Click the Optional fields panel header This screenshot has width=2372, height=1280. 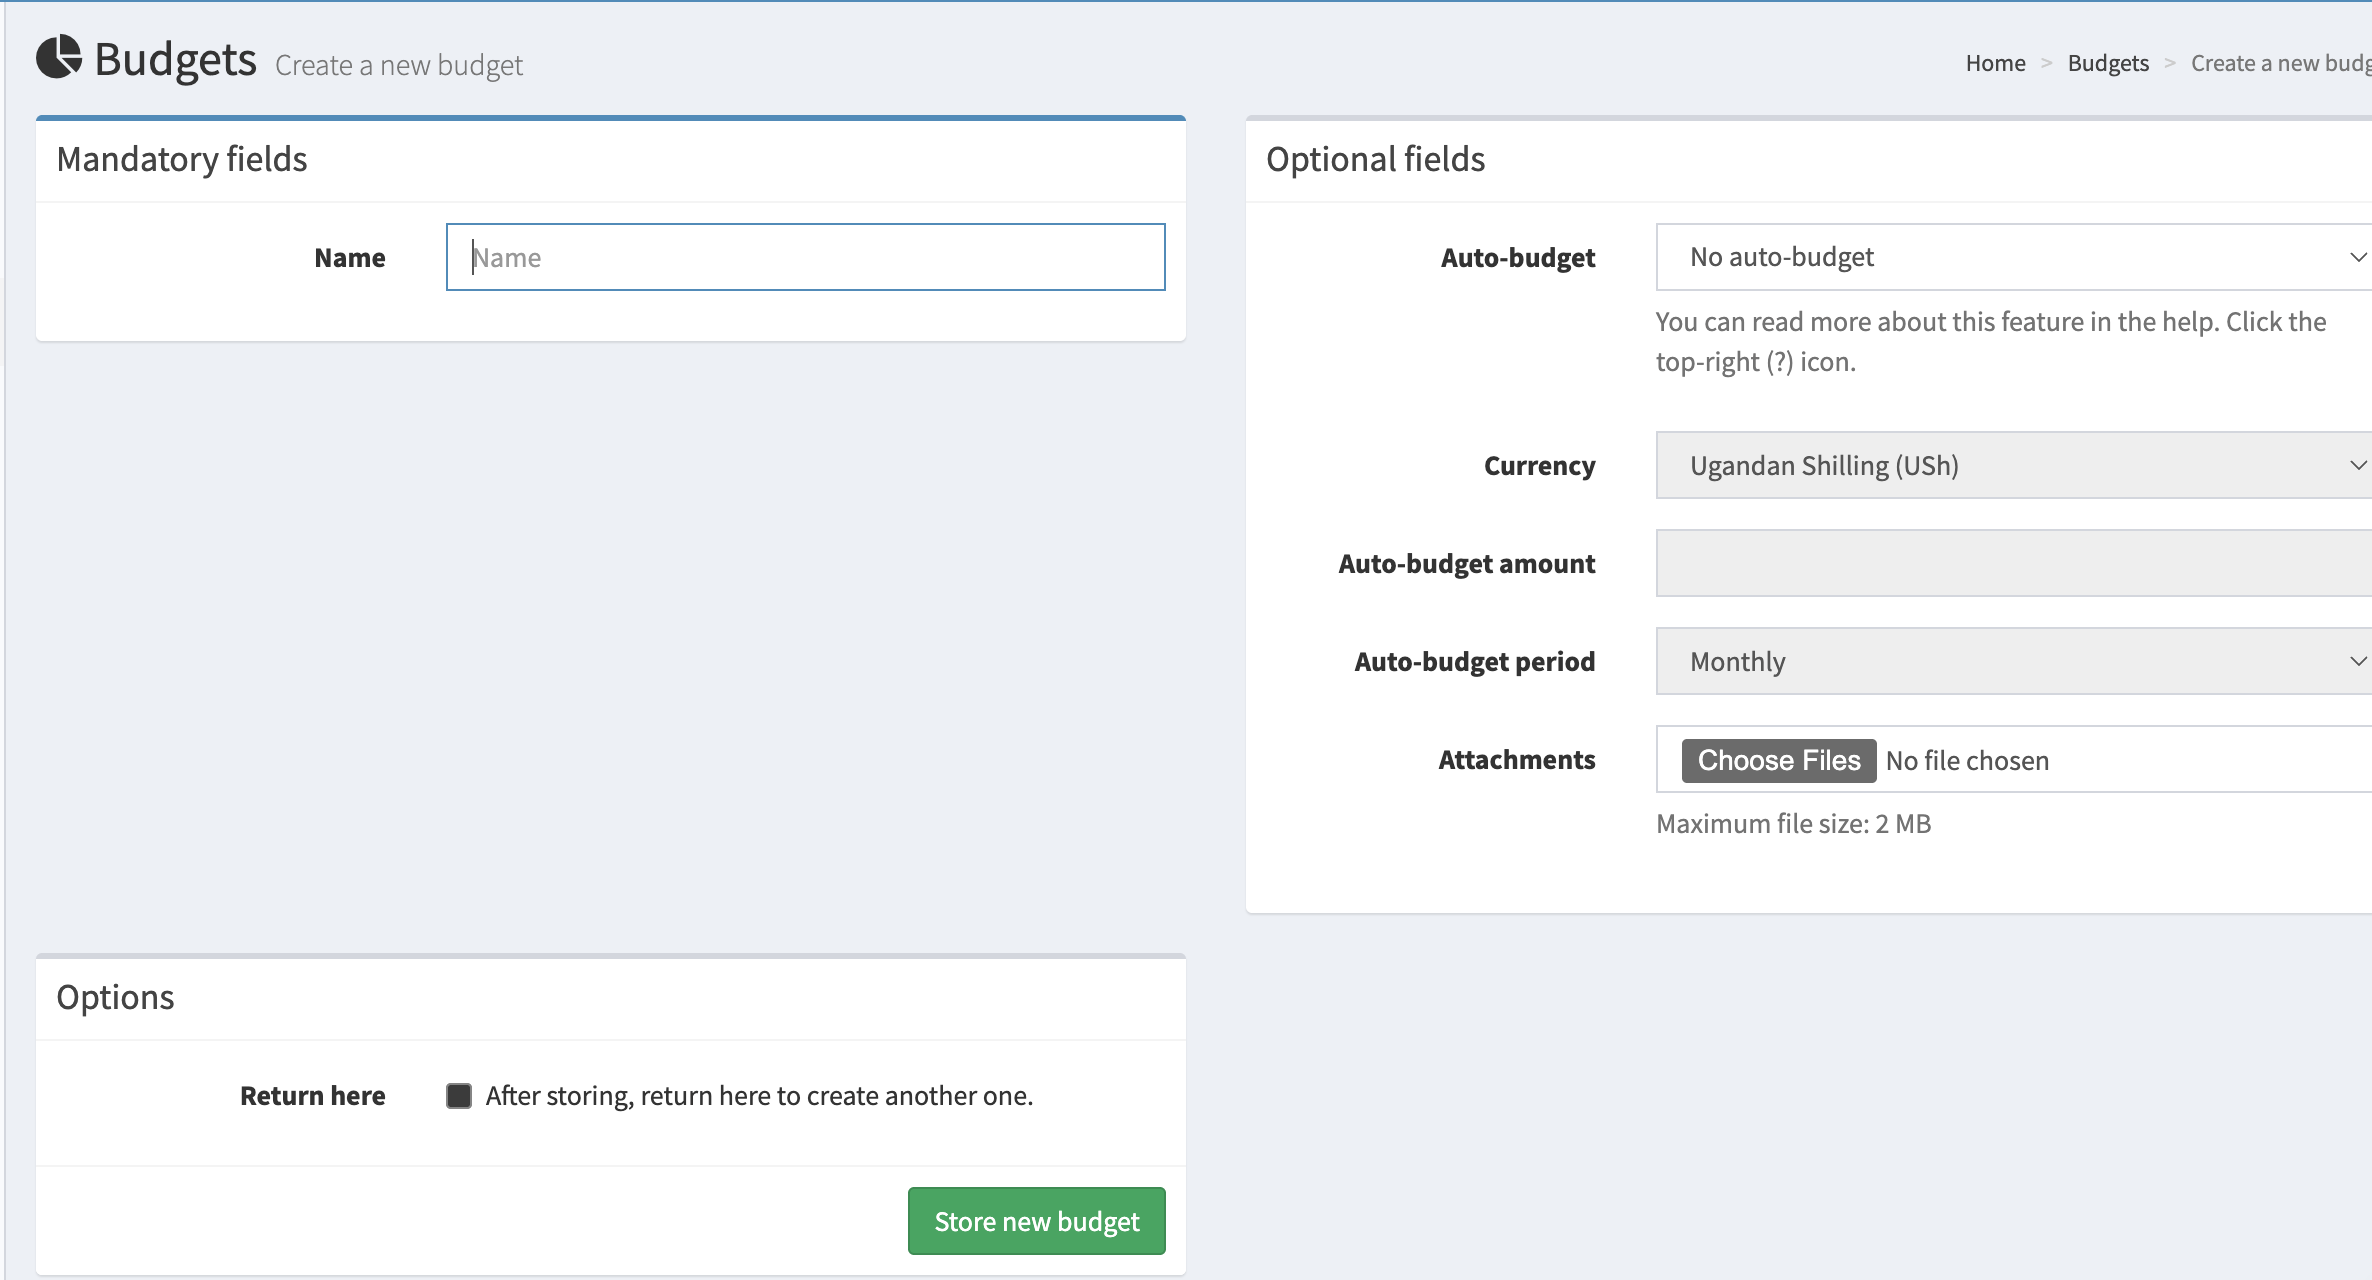(x=1376, y=158)
